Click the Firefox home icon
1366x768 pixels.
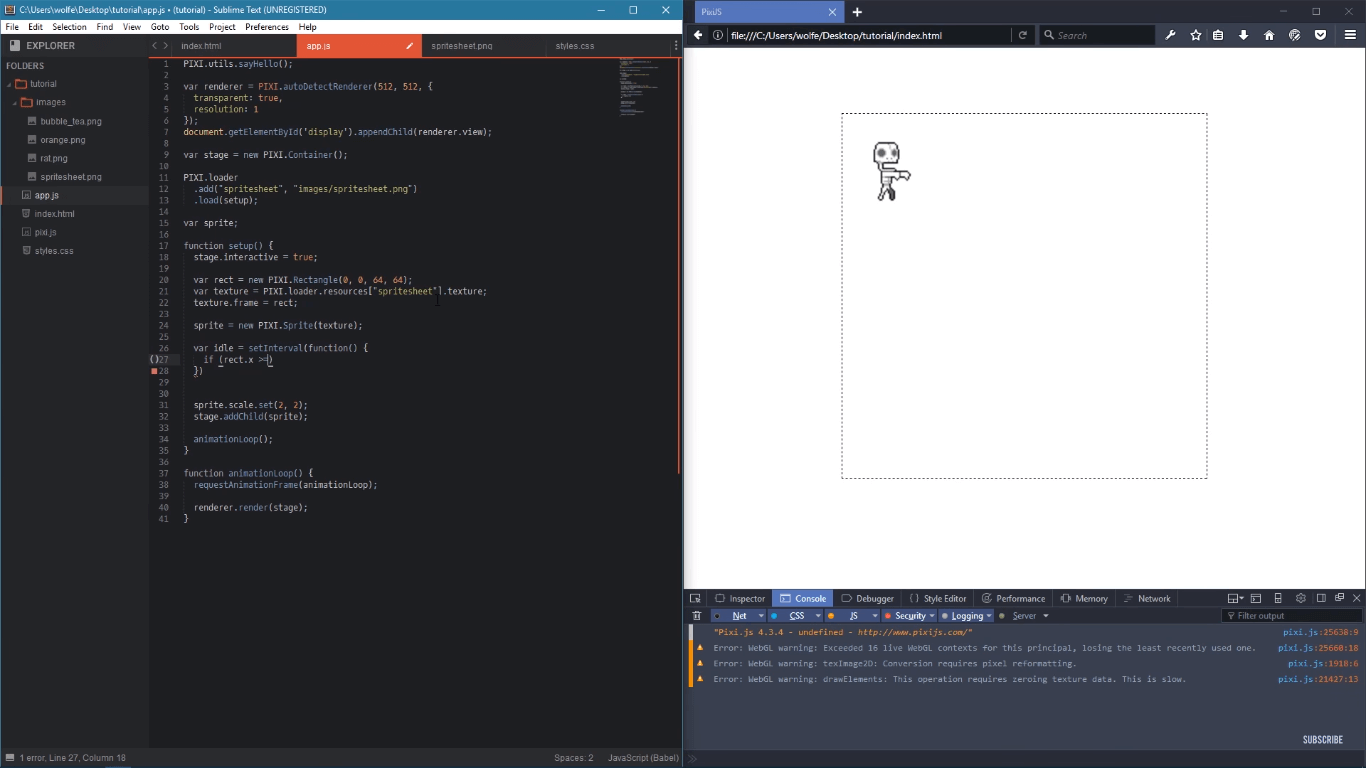point(1269,35)
